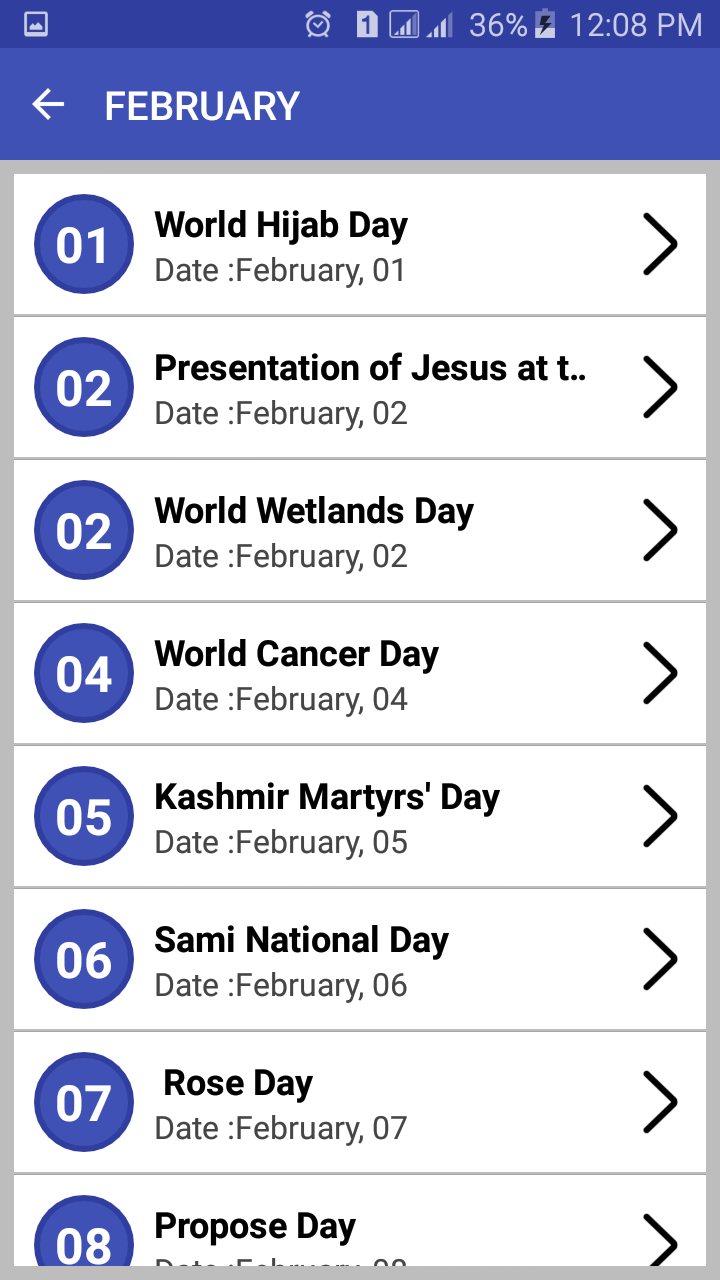Tap the 01 date badge circle
Image resolution: width=720 pixels, height=1280 pixels.
(x=83, y=245)
